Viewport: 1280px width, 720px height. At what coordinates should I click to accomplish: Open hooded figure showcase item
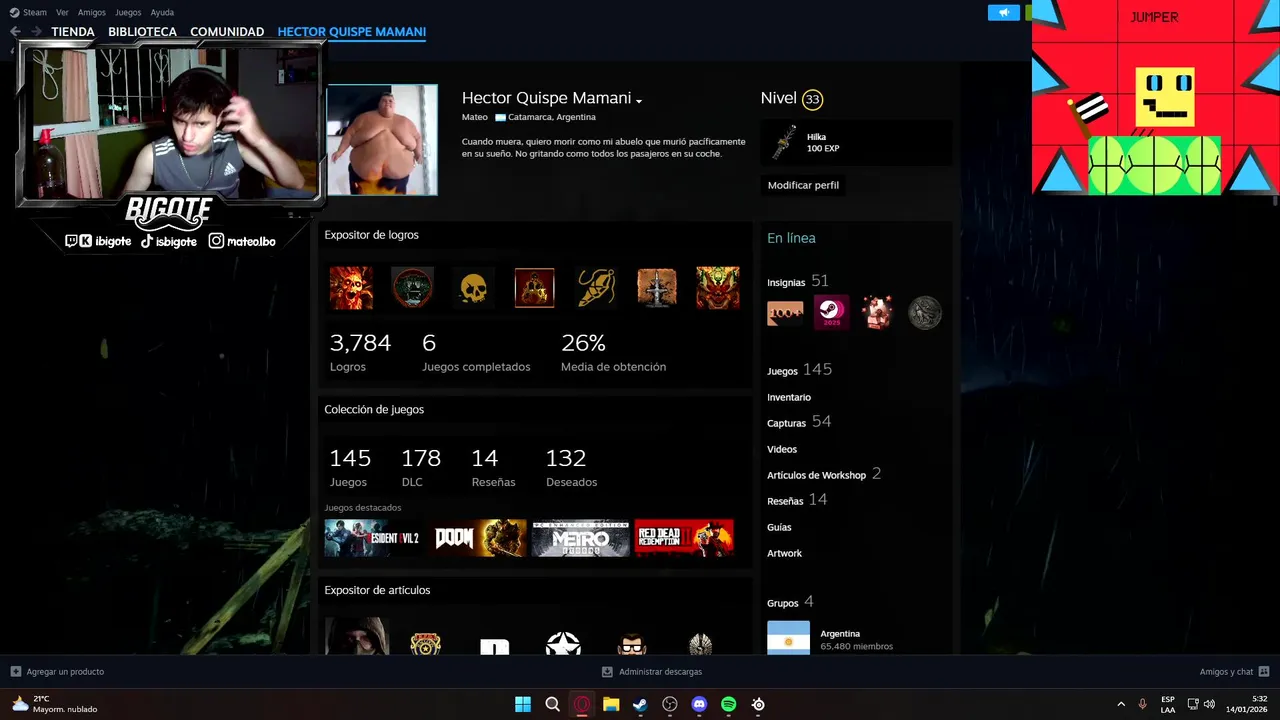coord(357,636)
